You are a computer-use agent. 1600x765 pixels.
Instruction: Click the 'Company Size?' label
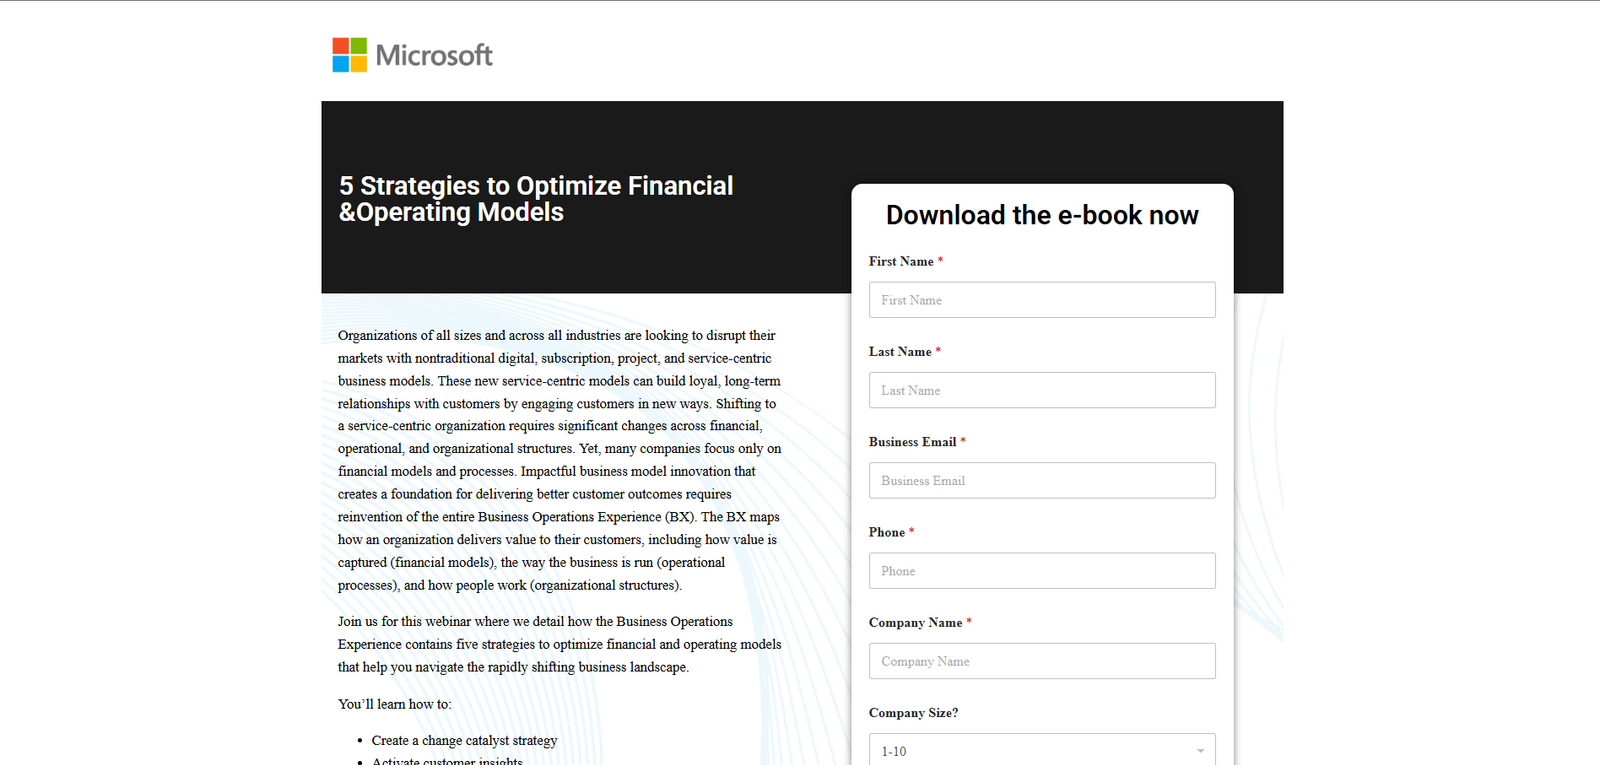pyautogui.click(x=914, y=713)
